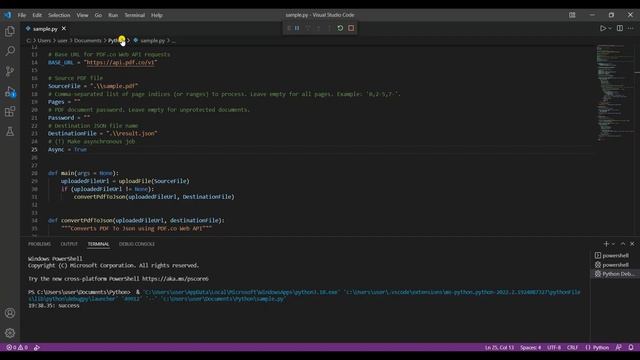Switch to the Debug Console tab
Image resolution: width=640 pixels, height=360 pixels.
pyautogui.click(x=137, y=244)
